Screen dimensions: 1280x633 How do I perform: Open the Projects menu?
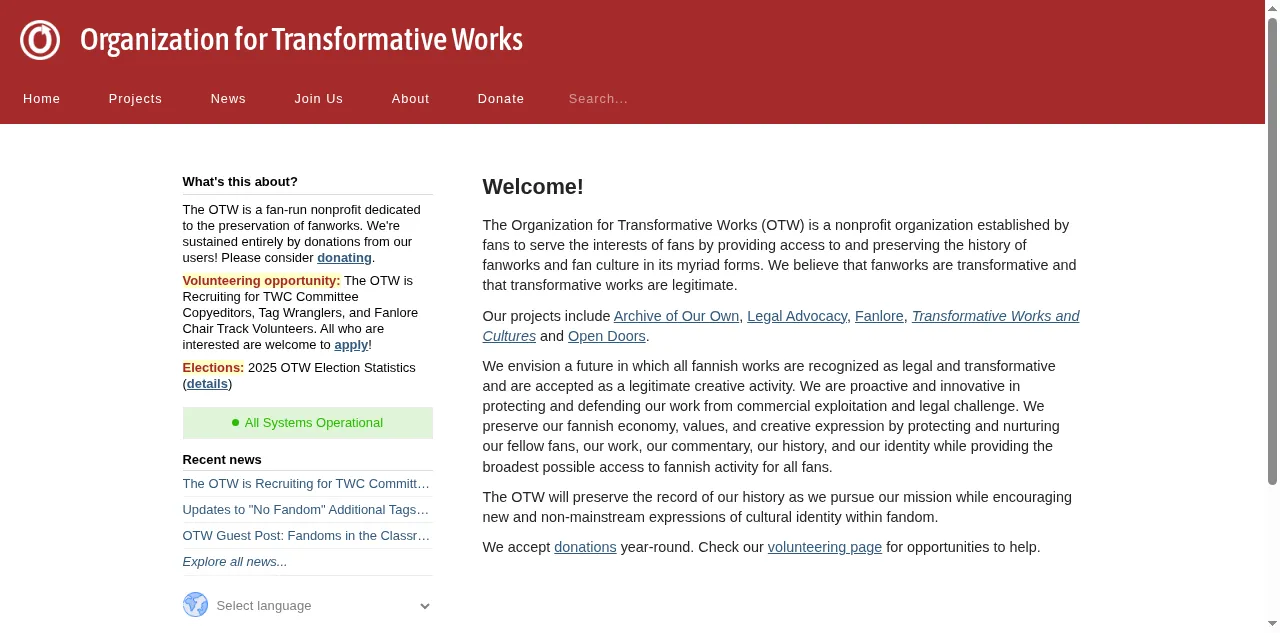pyautogui.click(x=135, y=99)
